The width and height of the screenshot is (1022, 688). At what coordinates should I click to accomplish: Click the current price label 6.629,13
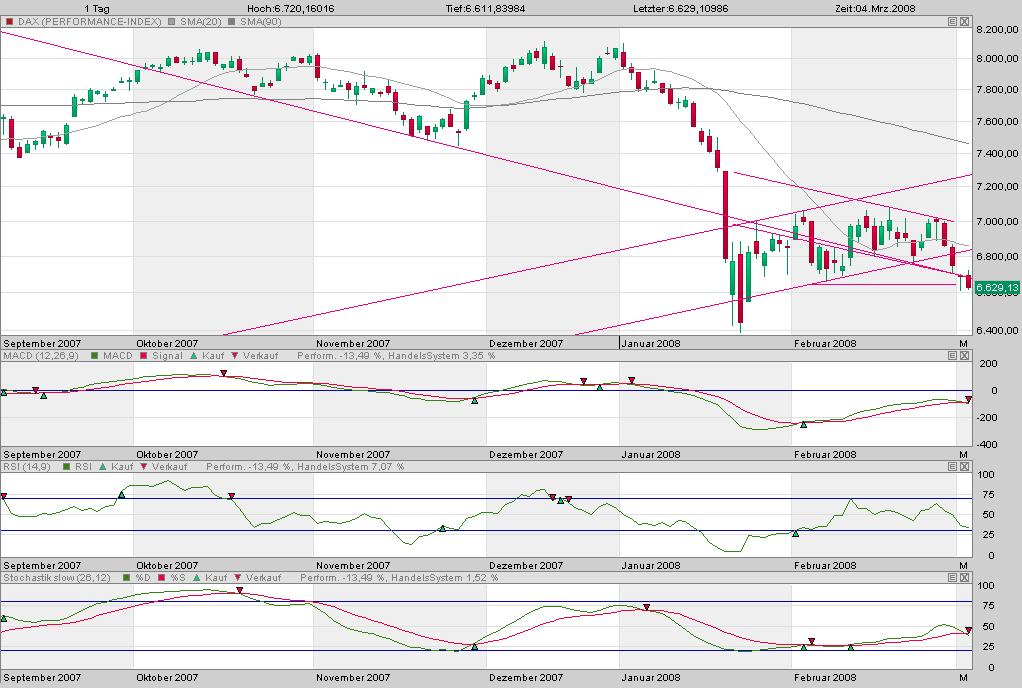(997, 287)
